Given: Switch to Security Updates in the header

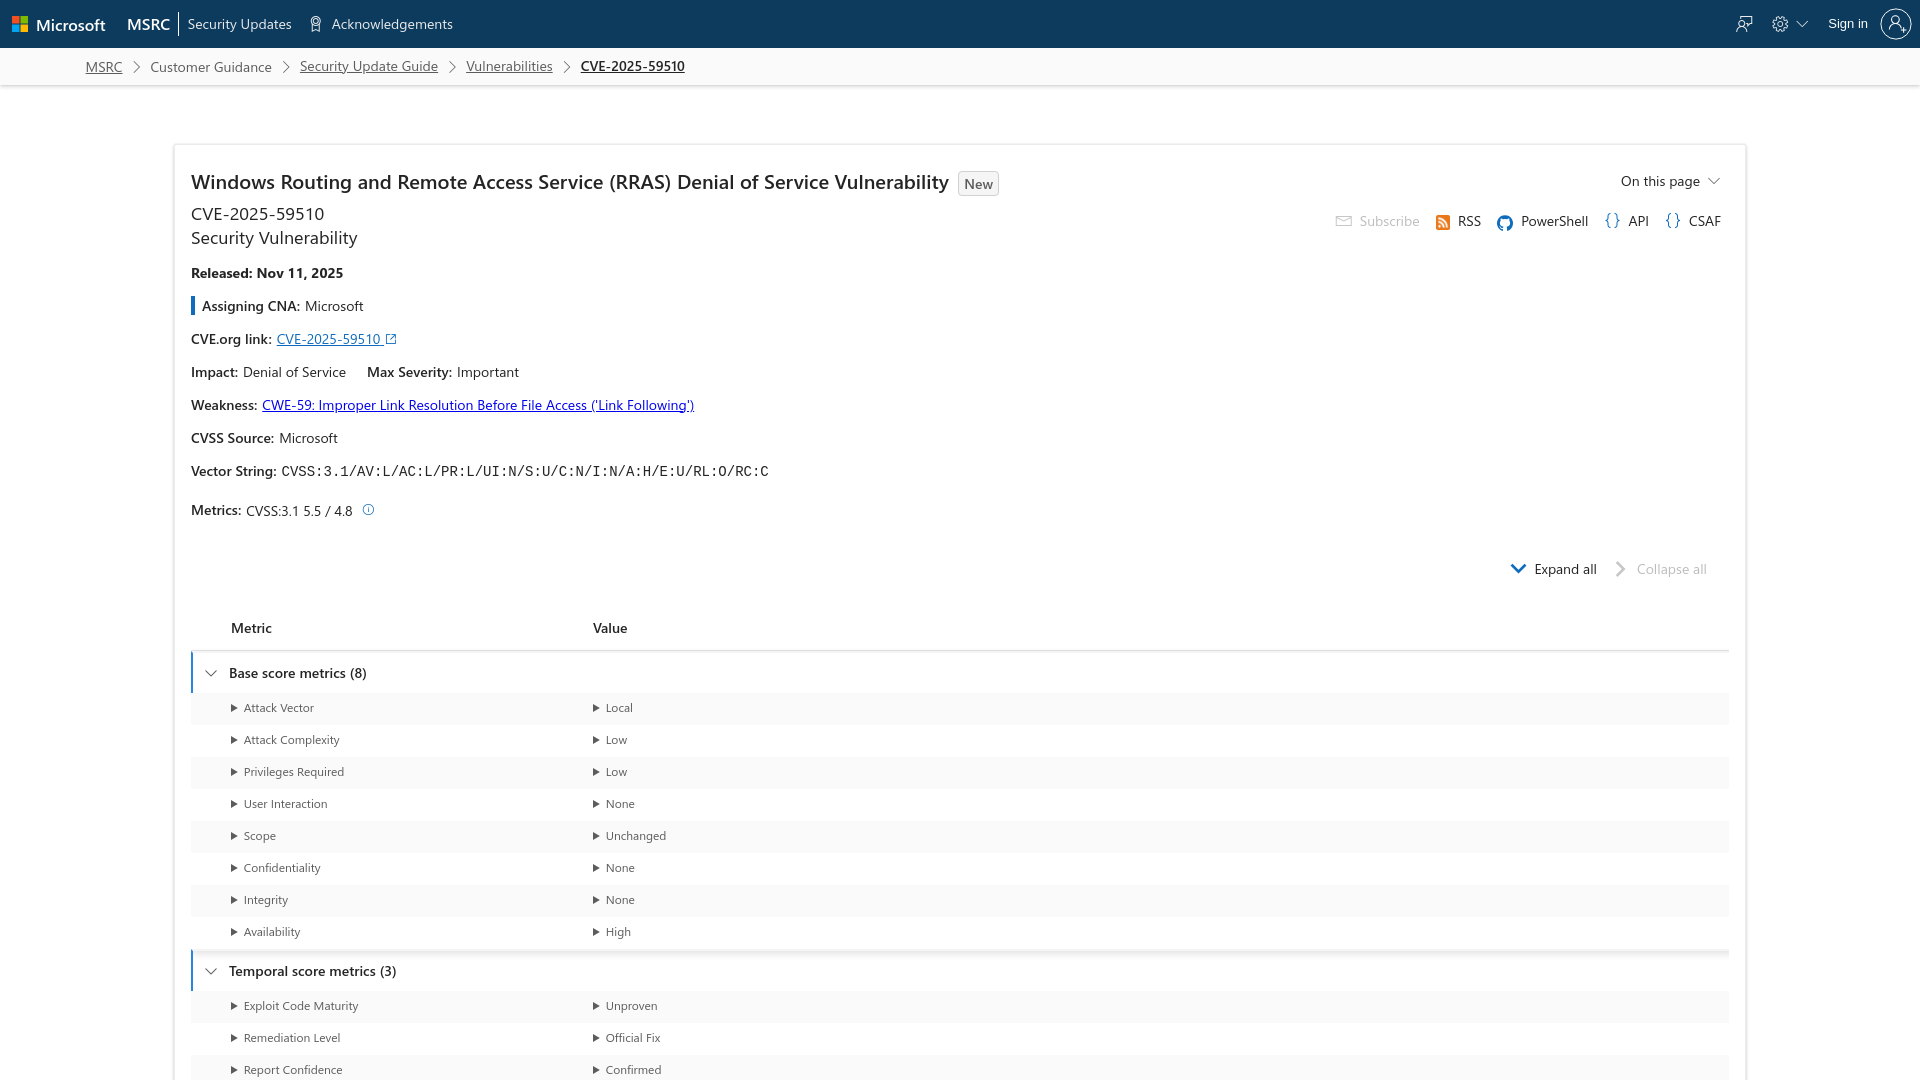Looking at the screenshot, I should point(239,23).
